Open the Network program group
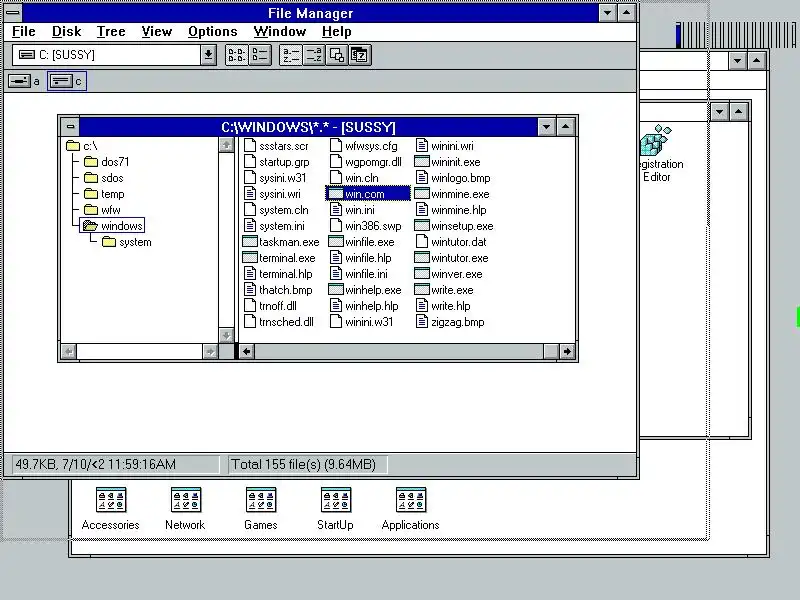Screen dimensions: 800x600 (x=185, y=509)
